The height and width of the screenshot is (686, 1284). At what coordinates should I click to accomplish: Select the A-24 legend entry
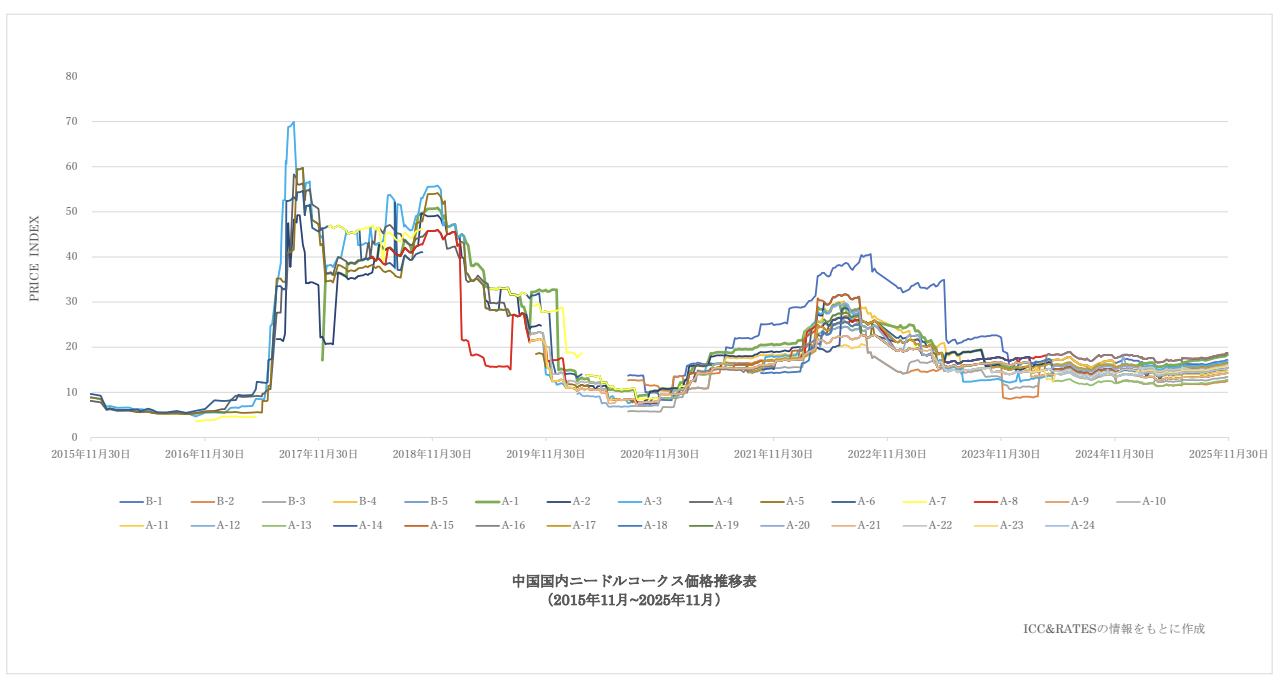tap(1070, 525)
